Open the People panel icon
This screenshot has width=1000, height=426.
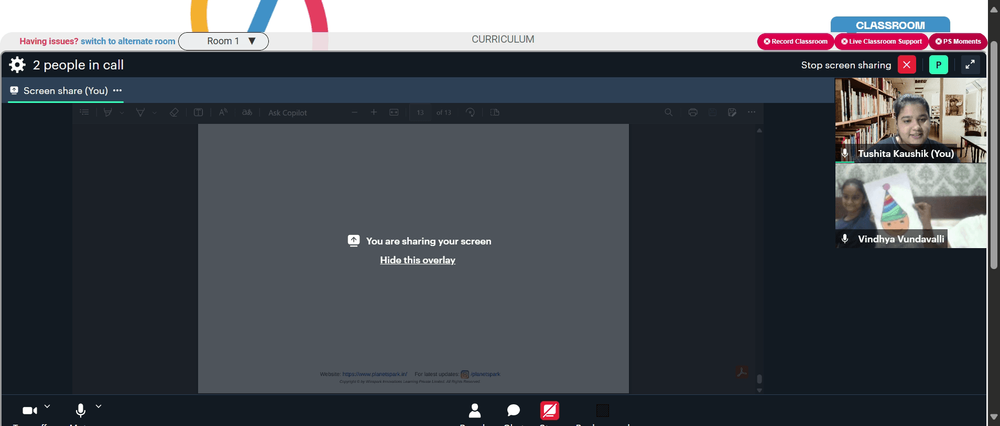(474, 410)
